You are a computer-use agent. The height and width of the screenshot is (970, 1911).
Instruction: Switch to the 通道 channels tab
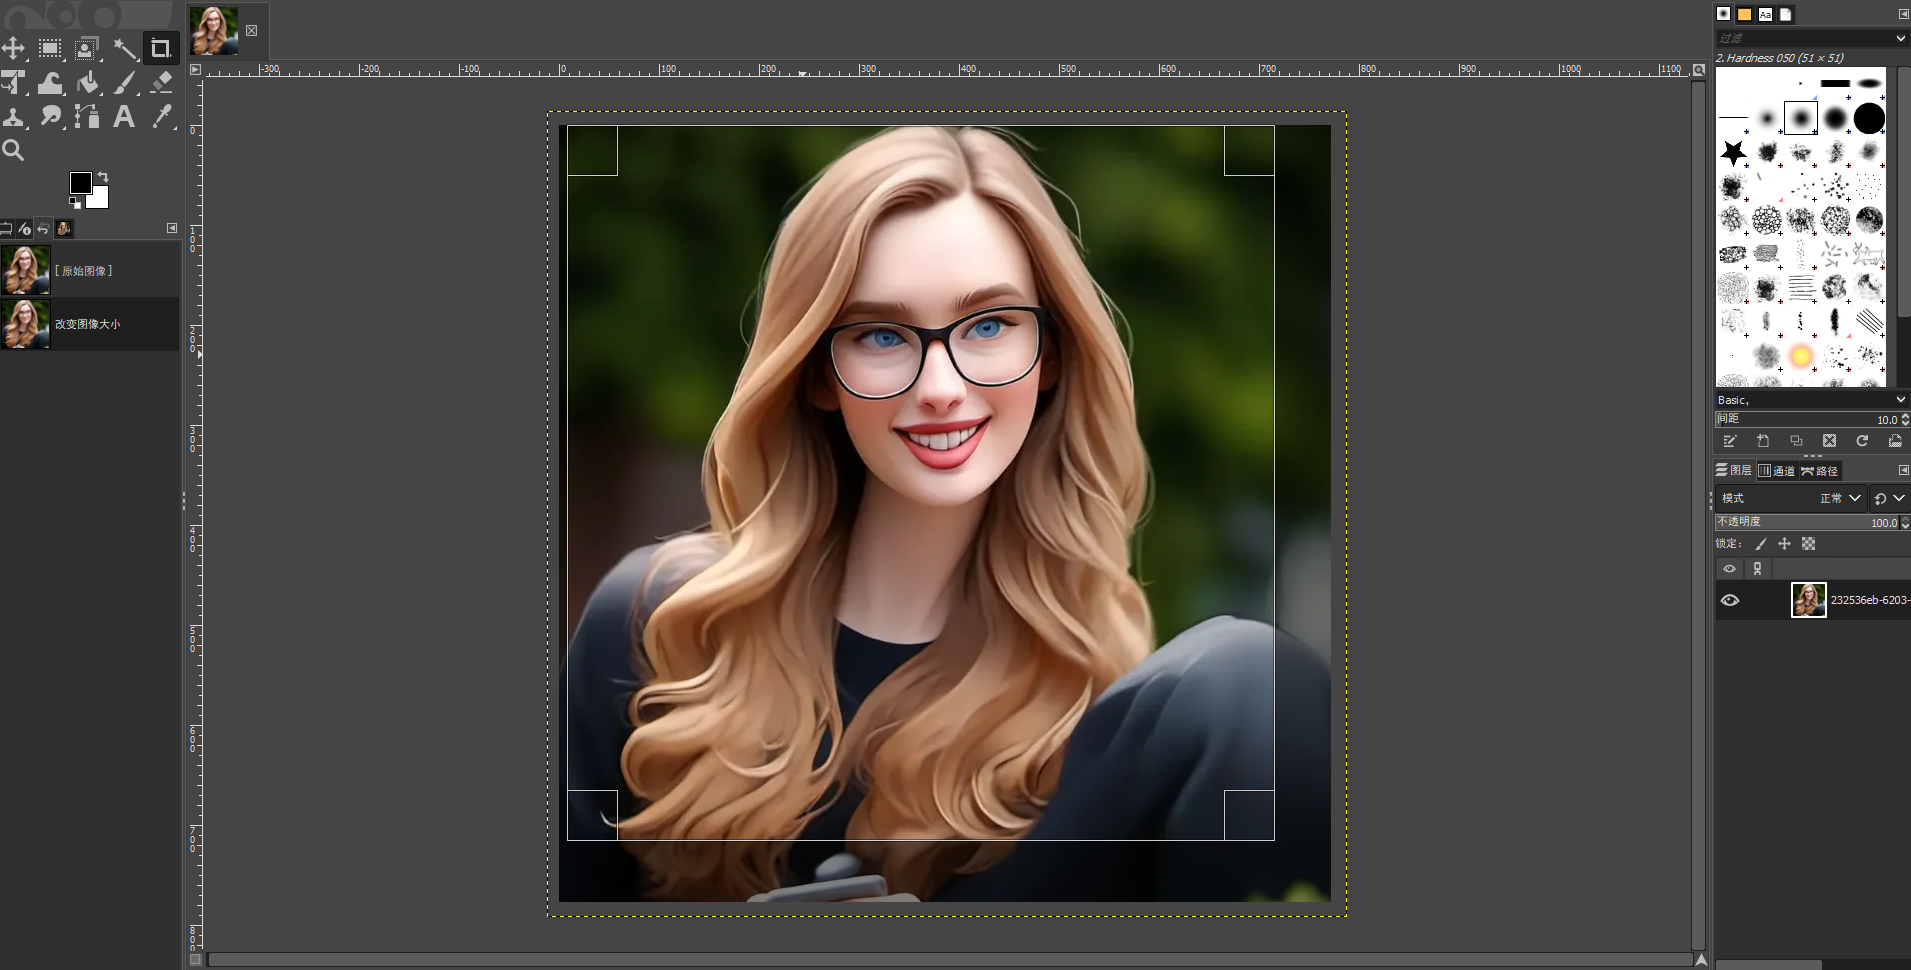[x=1777, y=470]
